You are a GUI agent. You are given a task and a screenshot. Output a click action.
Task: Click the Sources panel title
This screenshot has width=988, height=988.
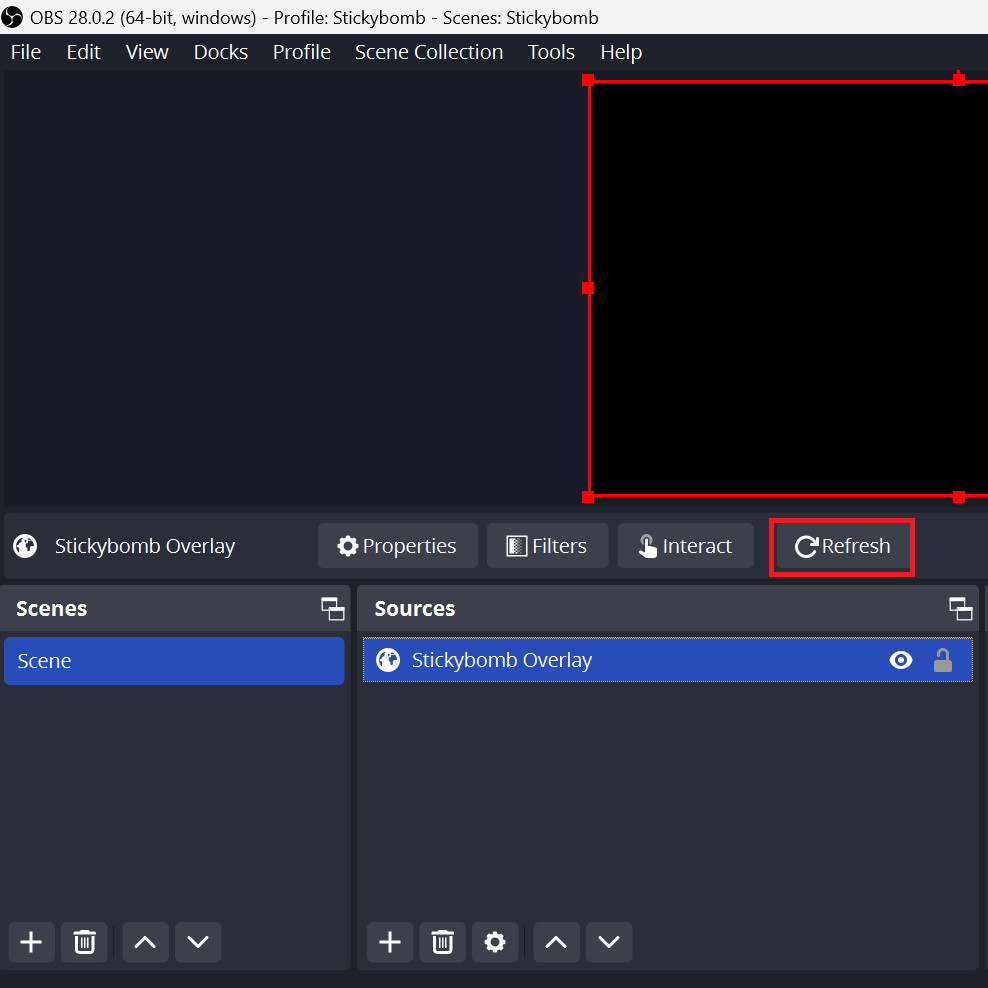point(415,609)
